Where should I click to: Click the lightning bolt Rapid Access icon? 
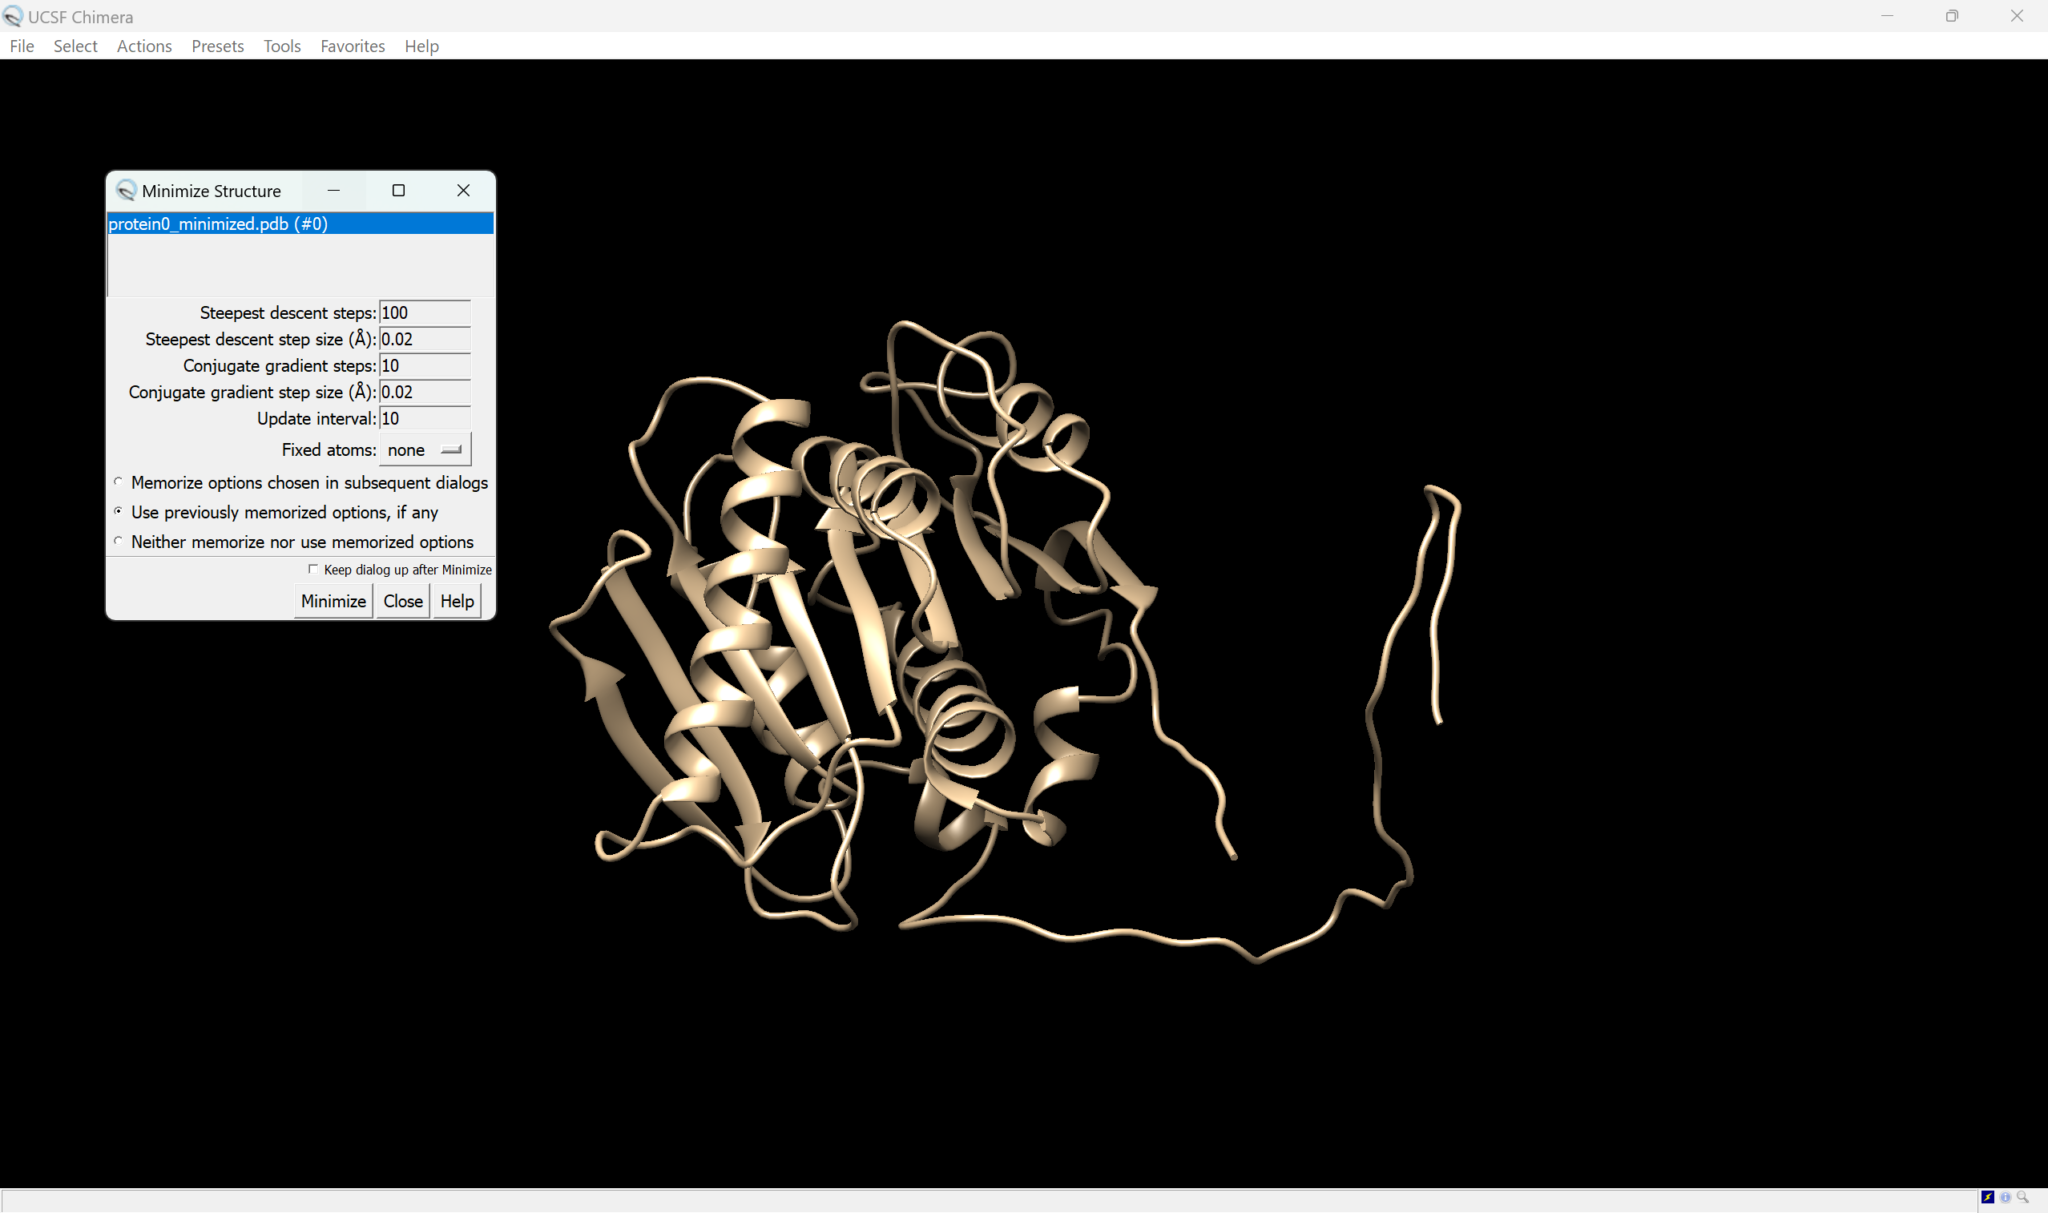(x=1988, y=1197)
